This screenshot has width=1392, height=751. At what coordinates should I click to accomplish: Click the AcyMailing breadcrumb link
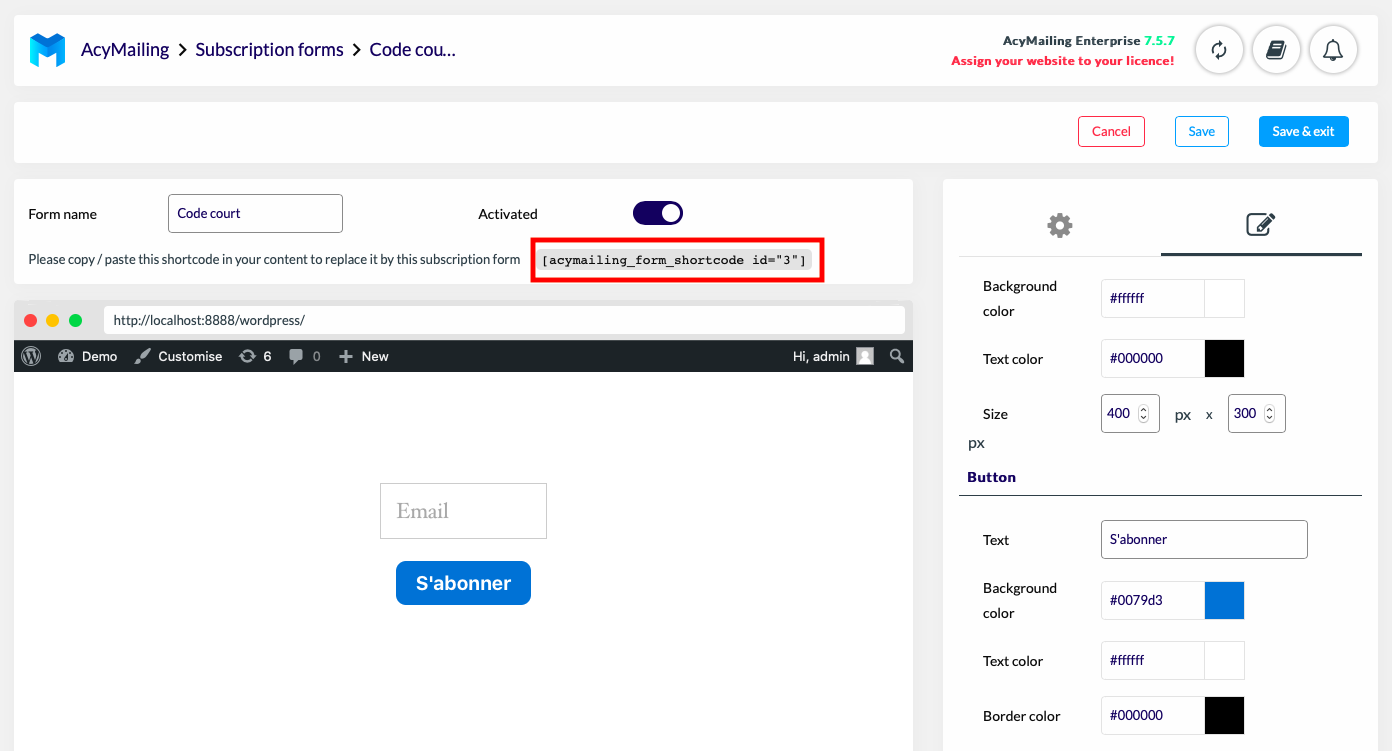click(125, 49)
